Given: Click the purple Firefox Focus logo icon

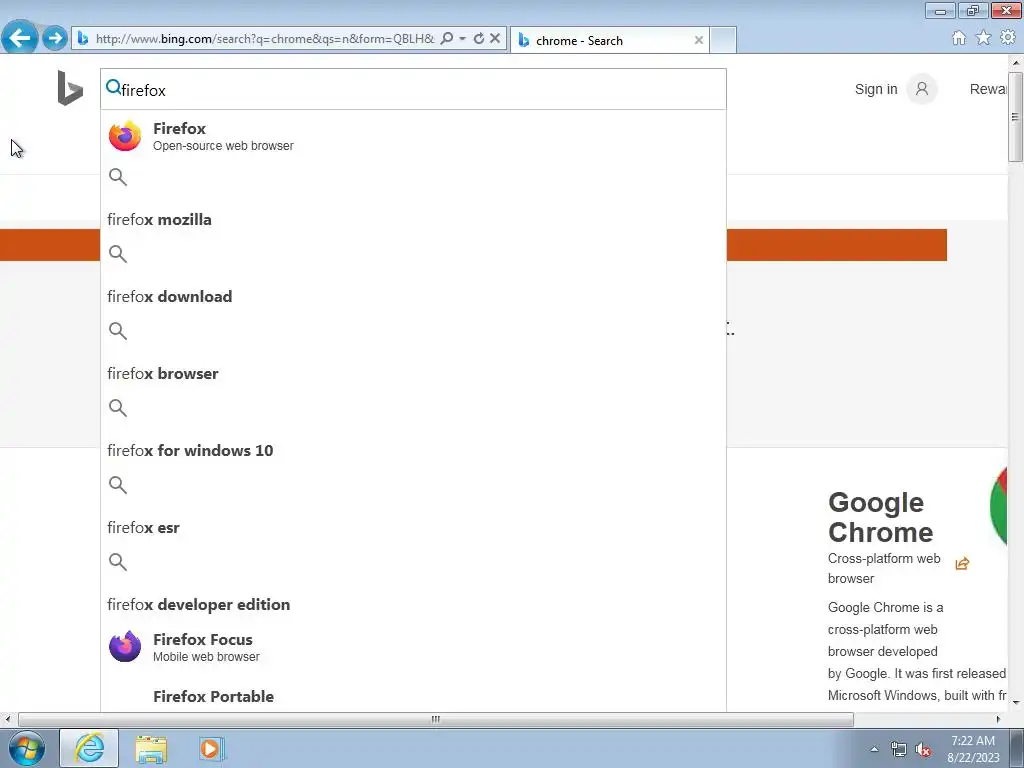Looking at the screenshot, I should click(125, 647).
